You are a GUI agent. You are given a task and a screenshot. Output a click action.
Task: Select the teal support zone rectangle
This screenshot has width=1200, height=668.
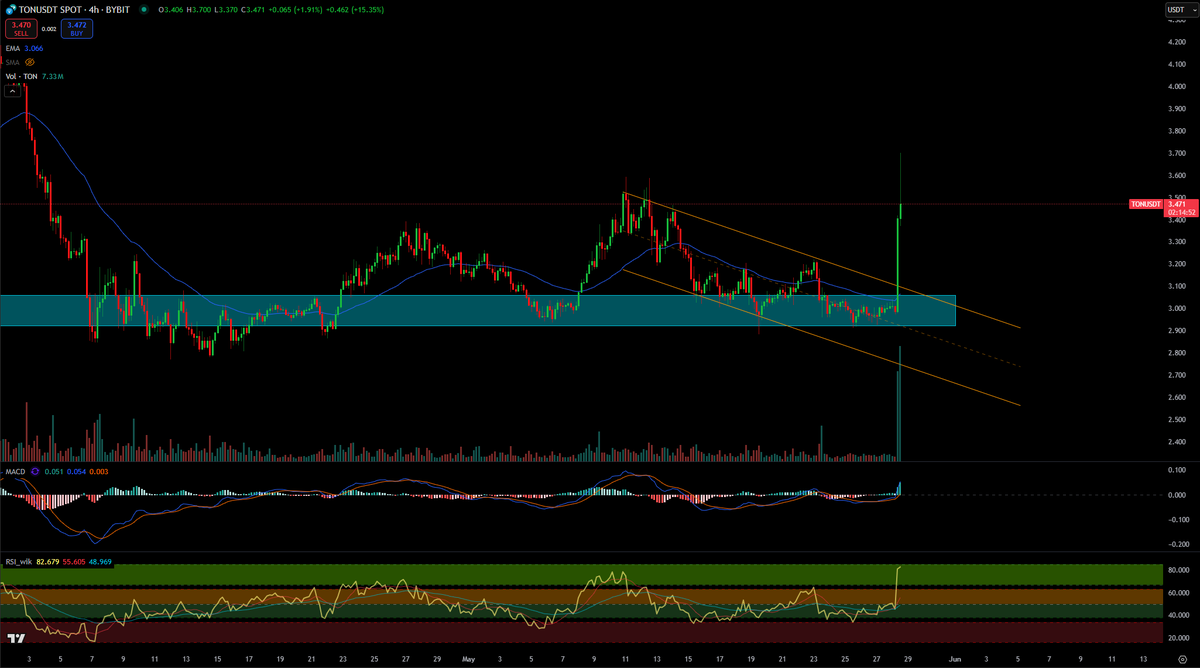(478, 310)
